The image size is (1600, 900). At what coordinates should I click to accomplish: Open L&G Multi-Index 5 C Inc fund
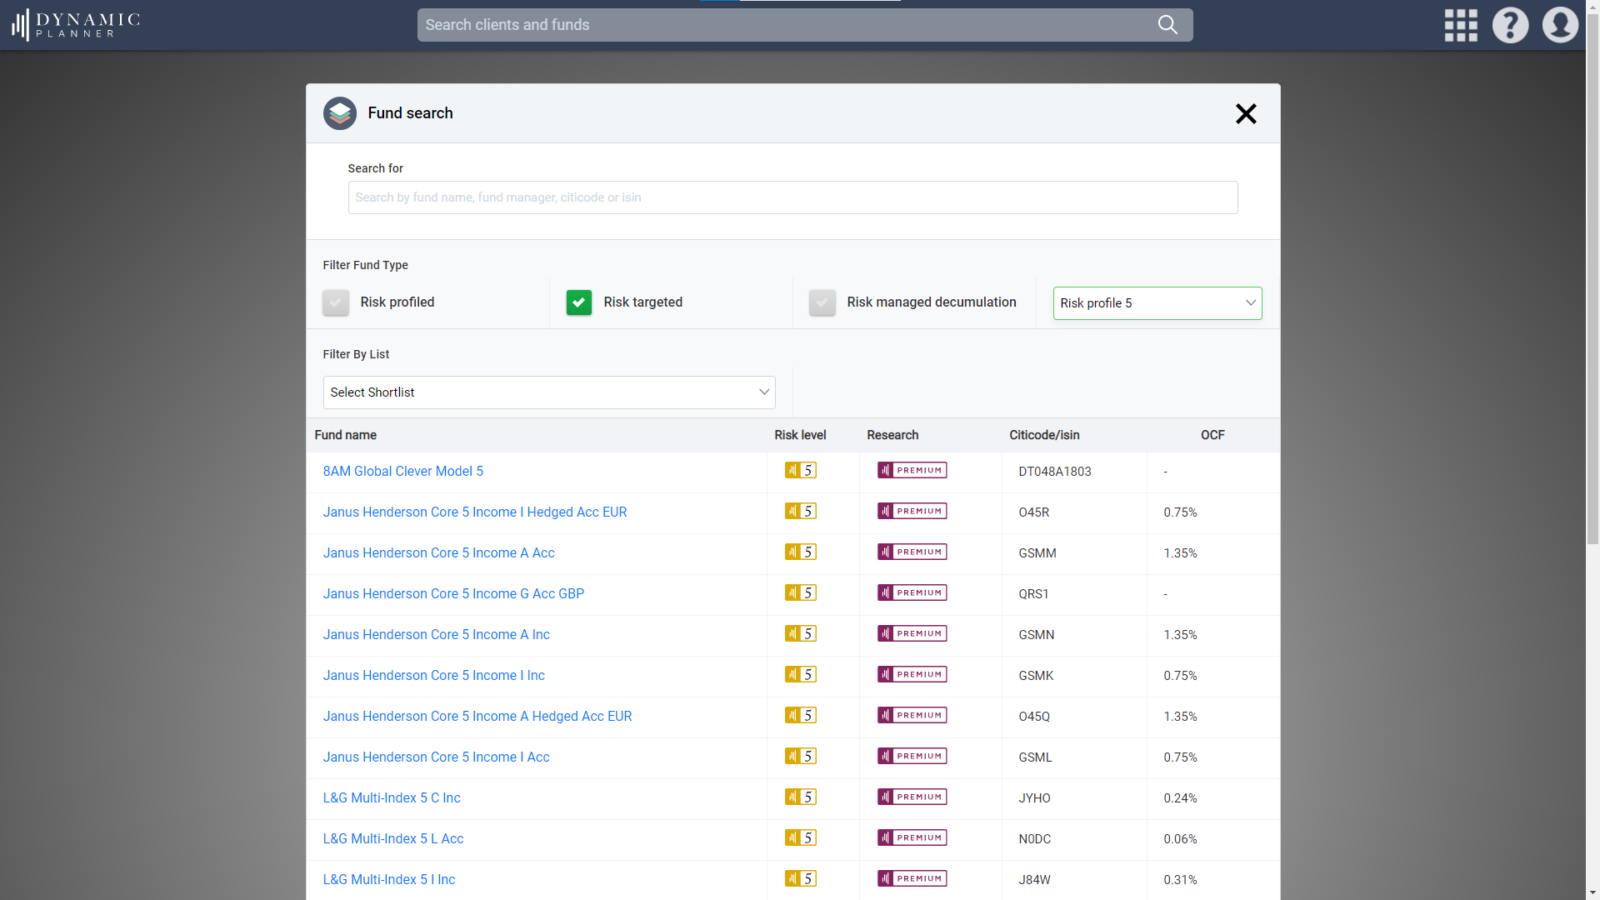coord(392,798)
